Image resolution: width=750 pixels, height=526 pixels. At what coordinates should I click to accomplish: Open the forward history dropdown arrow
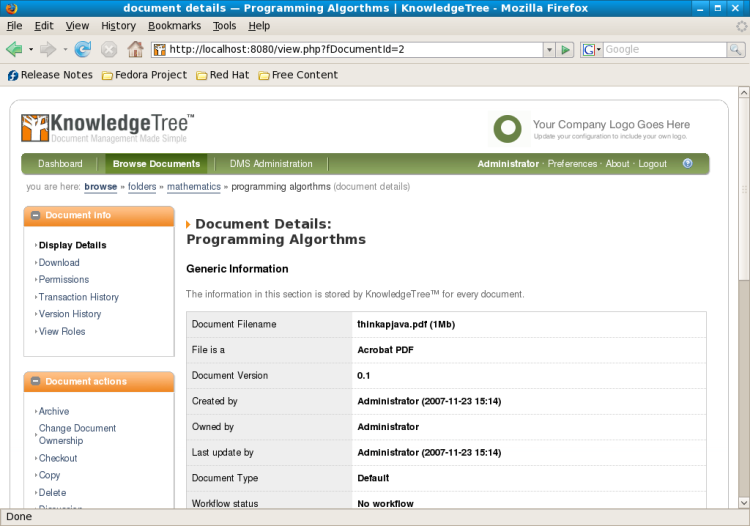point(65,49)
